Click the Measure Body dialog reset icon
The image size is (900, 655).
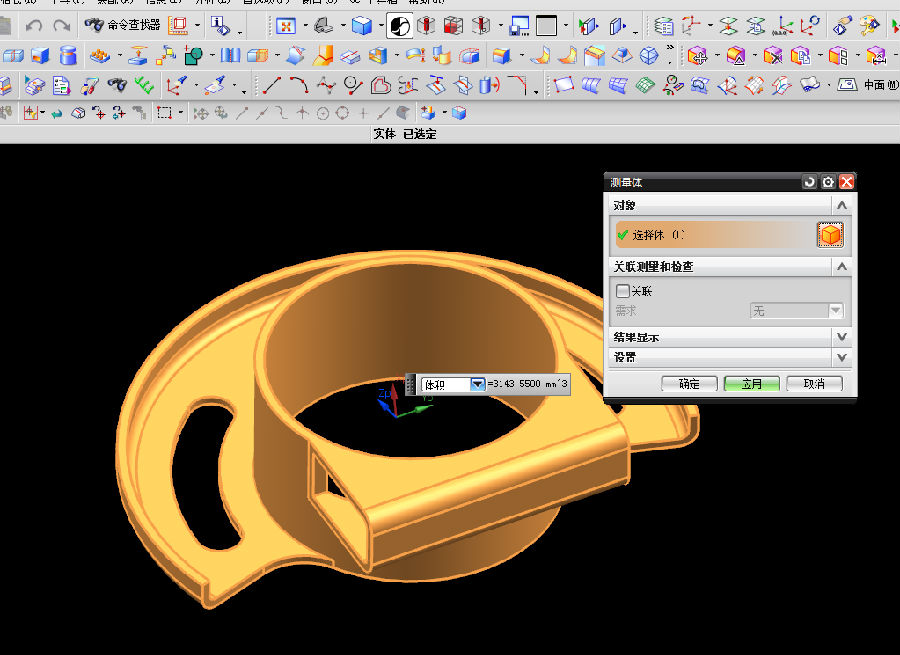pos(809,182)
